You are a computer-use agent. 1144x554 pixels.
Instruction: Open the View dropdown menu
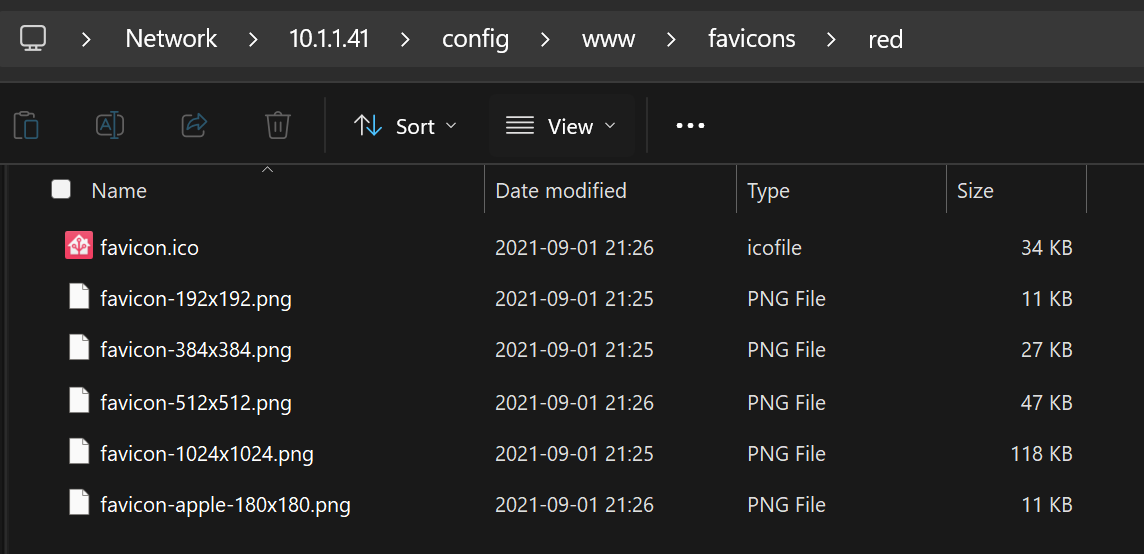tap(560, 126)
